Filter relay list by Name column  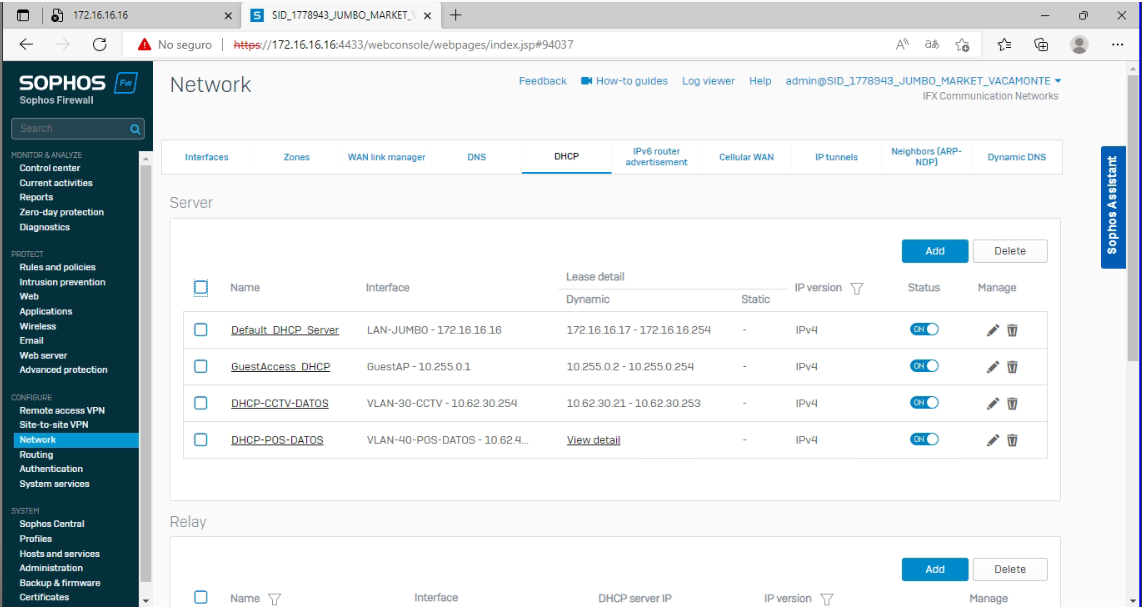[x=274, y=599]
